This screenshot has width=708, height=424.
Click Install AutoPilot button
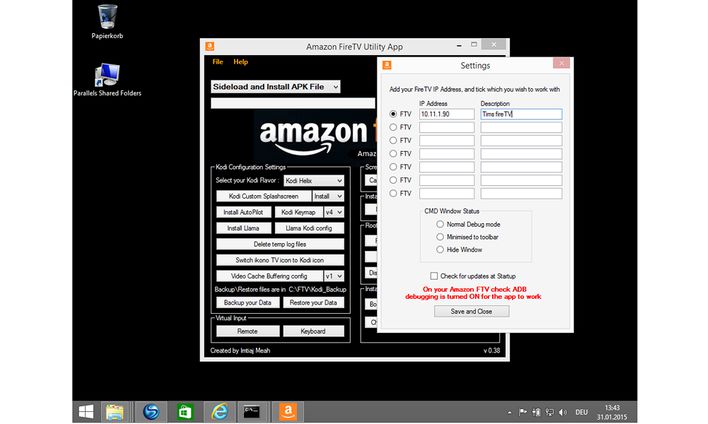(x=244, y=212)
